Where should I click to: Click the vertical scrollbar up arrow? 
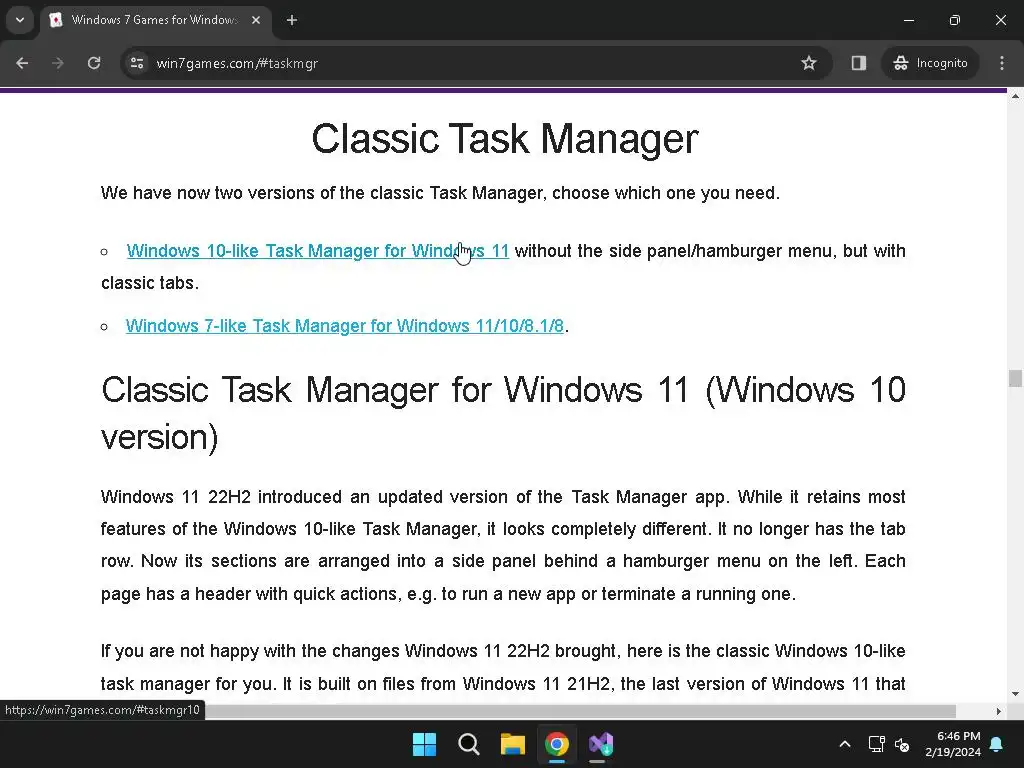[x=1015, y=97]
